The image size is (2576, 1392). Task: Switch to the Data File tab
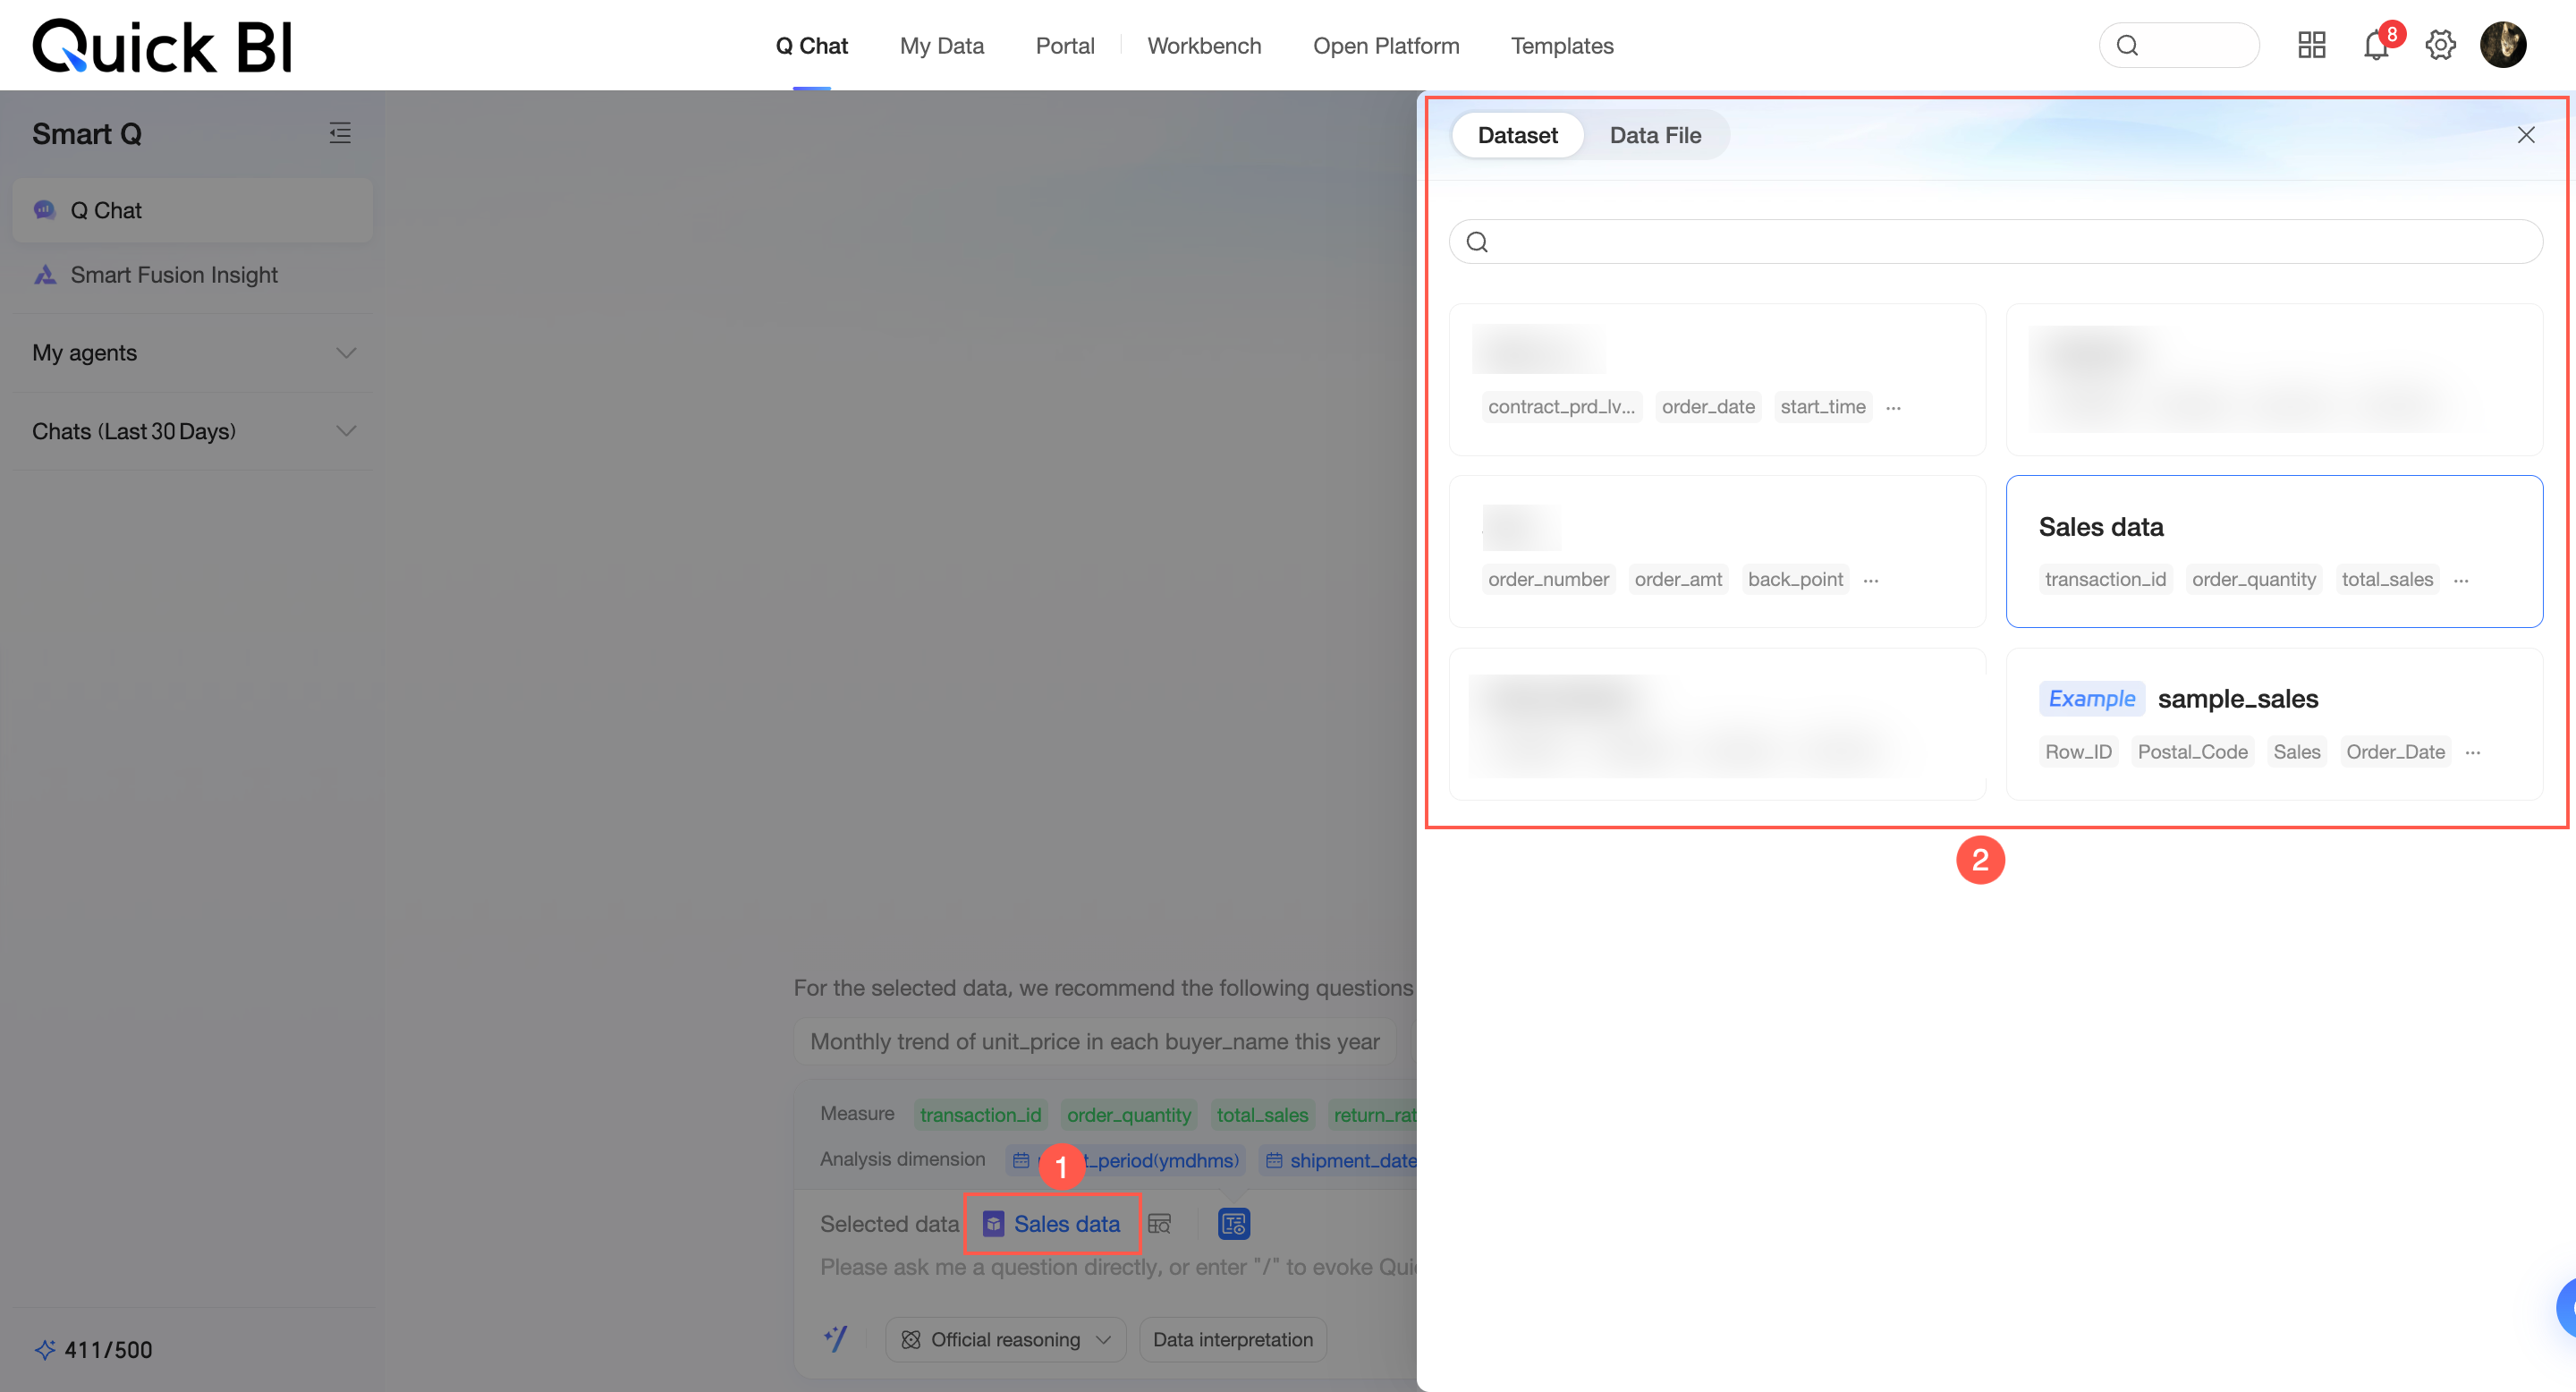pos(1654,135)
